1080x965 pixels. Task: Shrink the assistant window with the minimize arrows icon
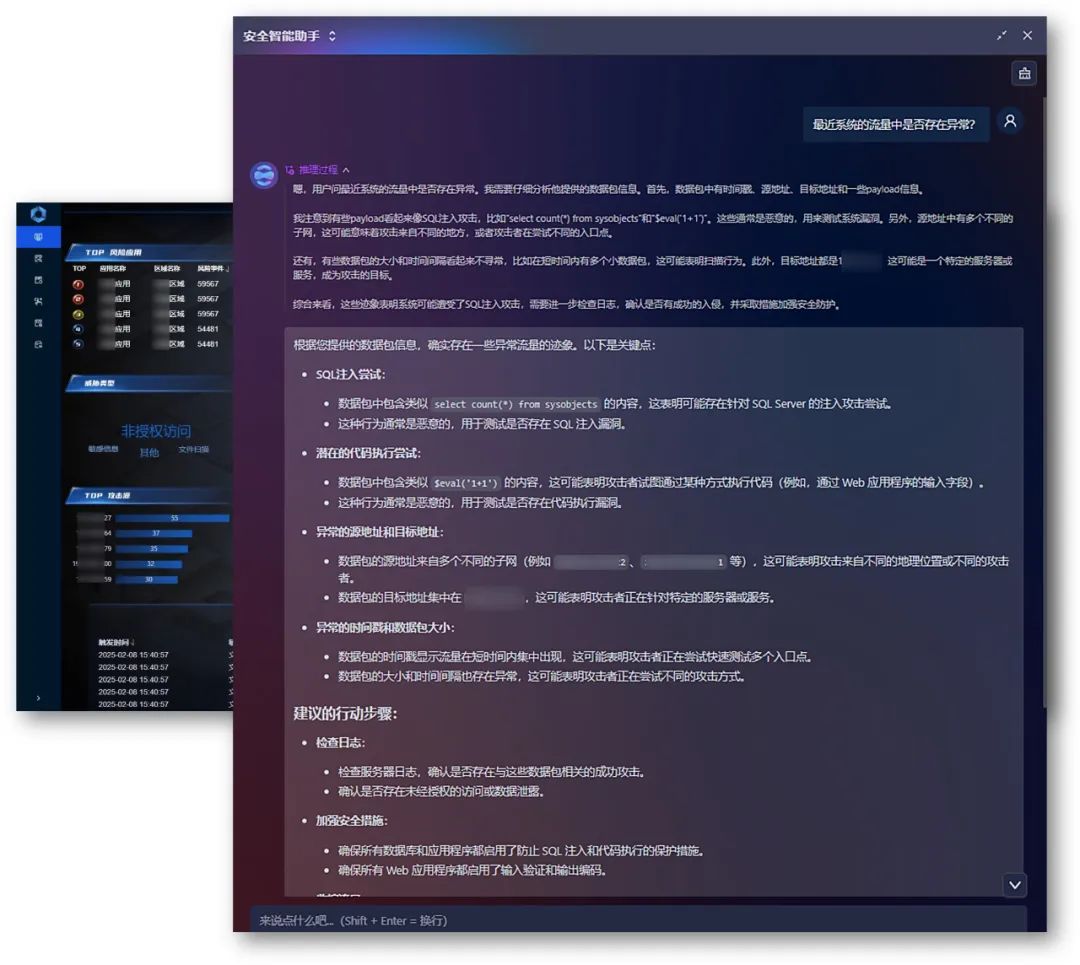click(x=1001, y=35)
